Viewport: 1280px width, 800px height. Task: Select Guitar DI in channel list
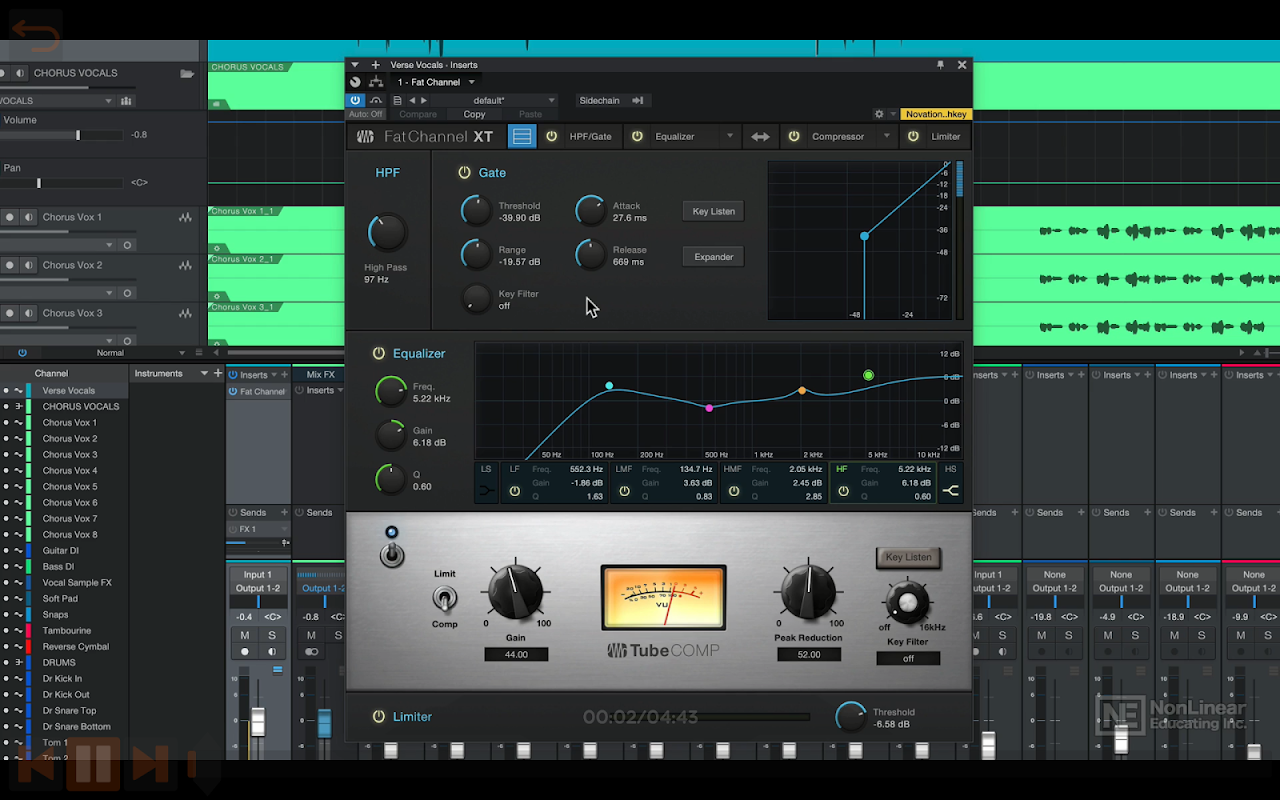[x=60, y=551]
